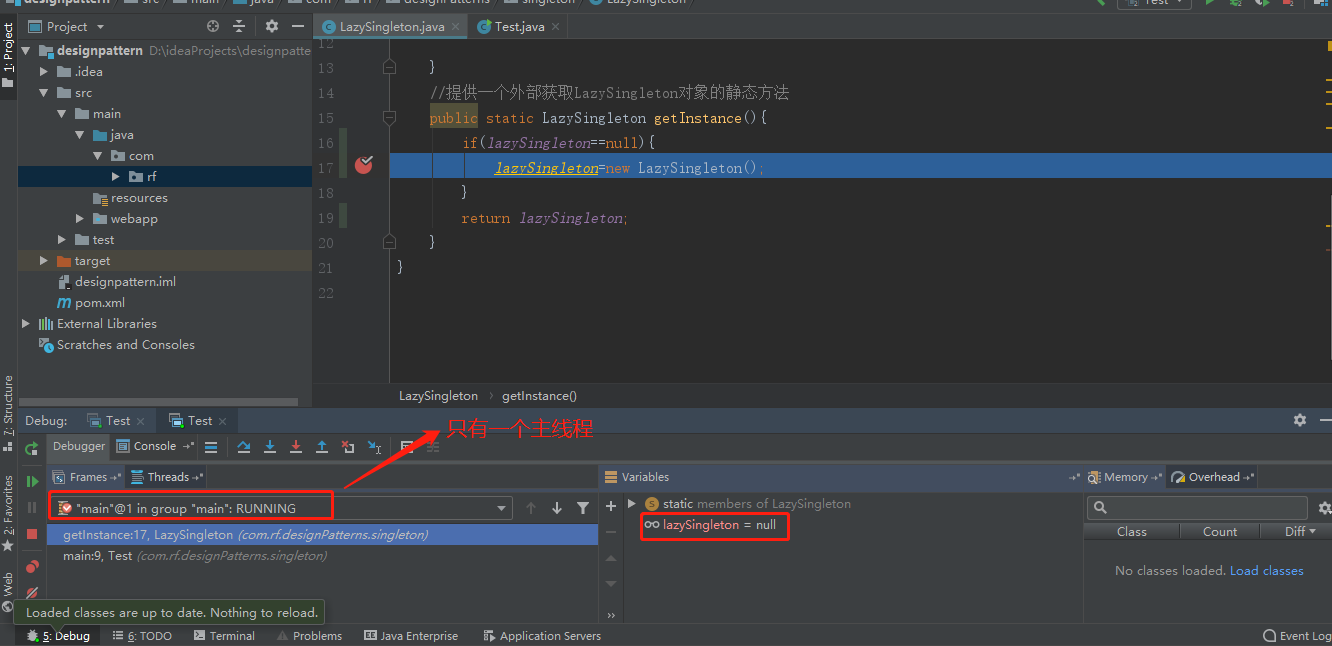Switch to the Overhead tab

(1213, 477)
